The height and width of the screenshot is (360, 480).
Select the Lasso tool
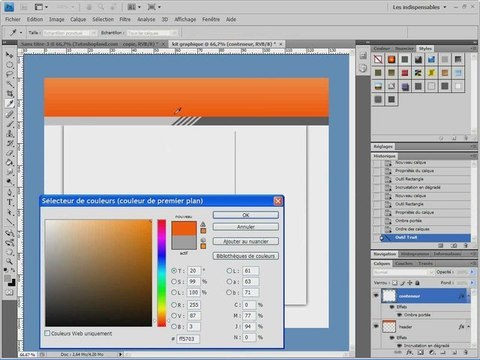10,74
